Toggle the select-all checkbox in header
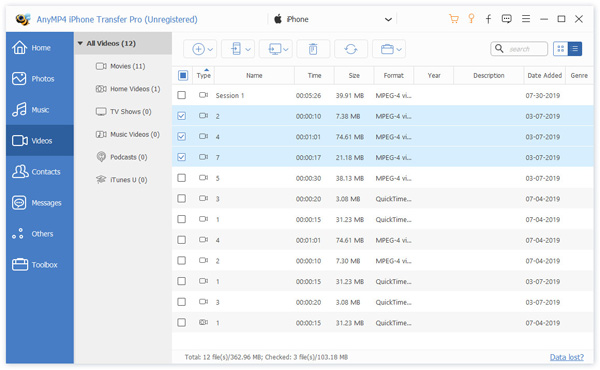The image size is (600, 370). (x=183, y=75)
